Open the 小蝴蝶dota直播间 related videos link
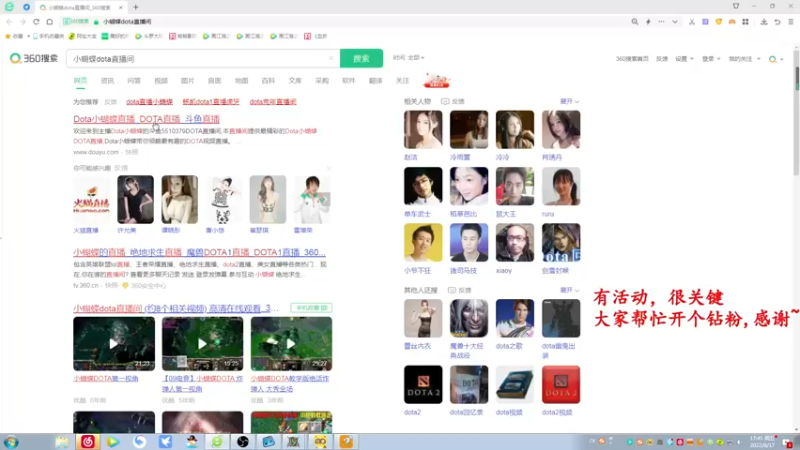This screenshot has height=450, width=800. (176, 308)
